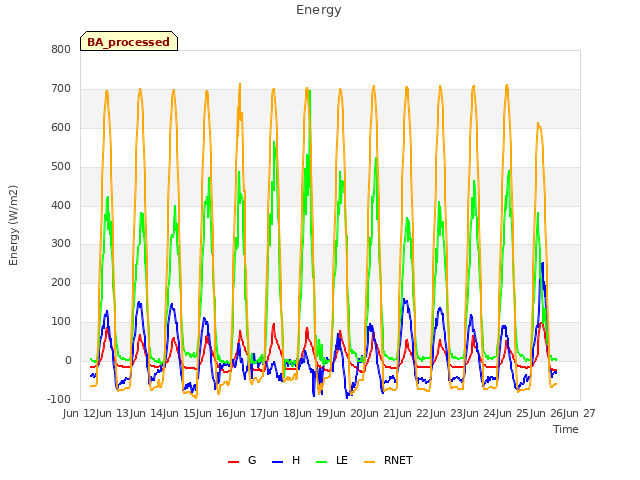Viewport: 640px width, 480px height.
Task: Click the 200 y-axis tick label
Action: [x=61, y=282]
